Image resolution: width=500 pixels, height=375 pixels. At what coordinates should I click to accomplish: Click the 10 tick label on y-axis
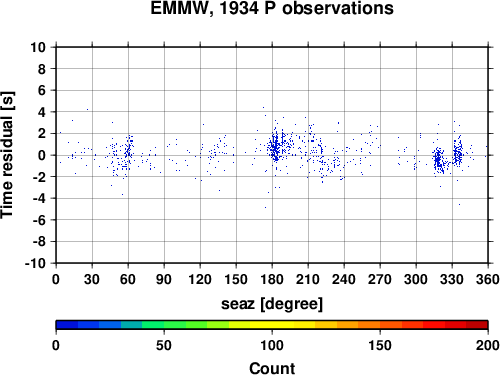click(38, 47)
